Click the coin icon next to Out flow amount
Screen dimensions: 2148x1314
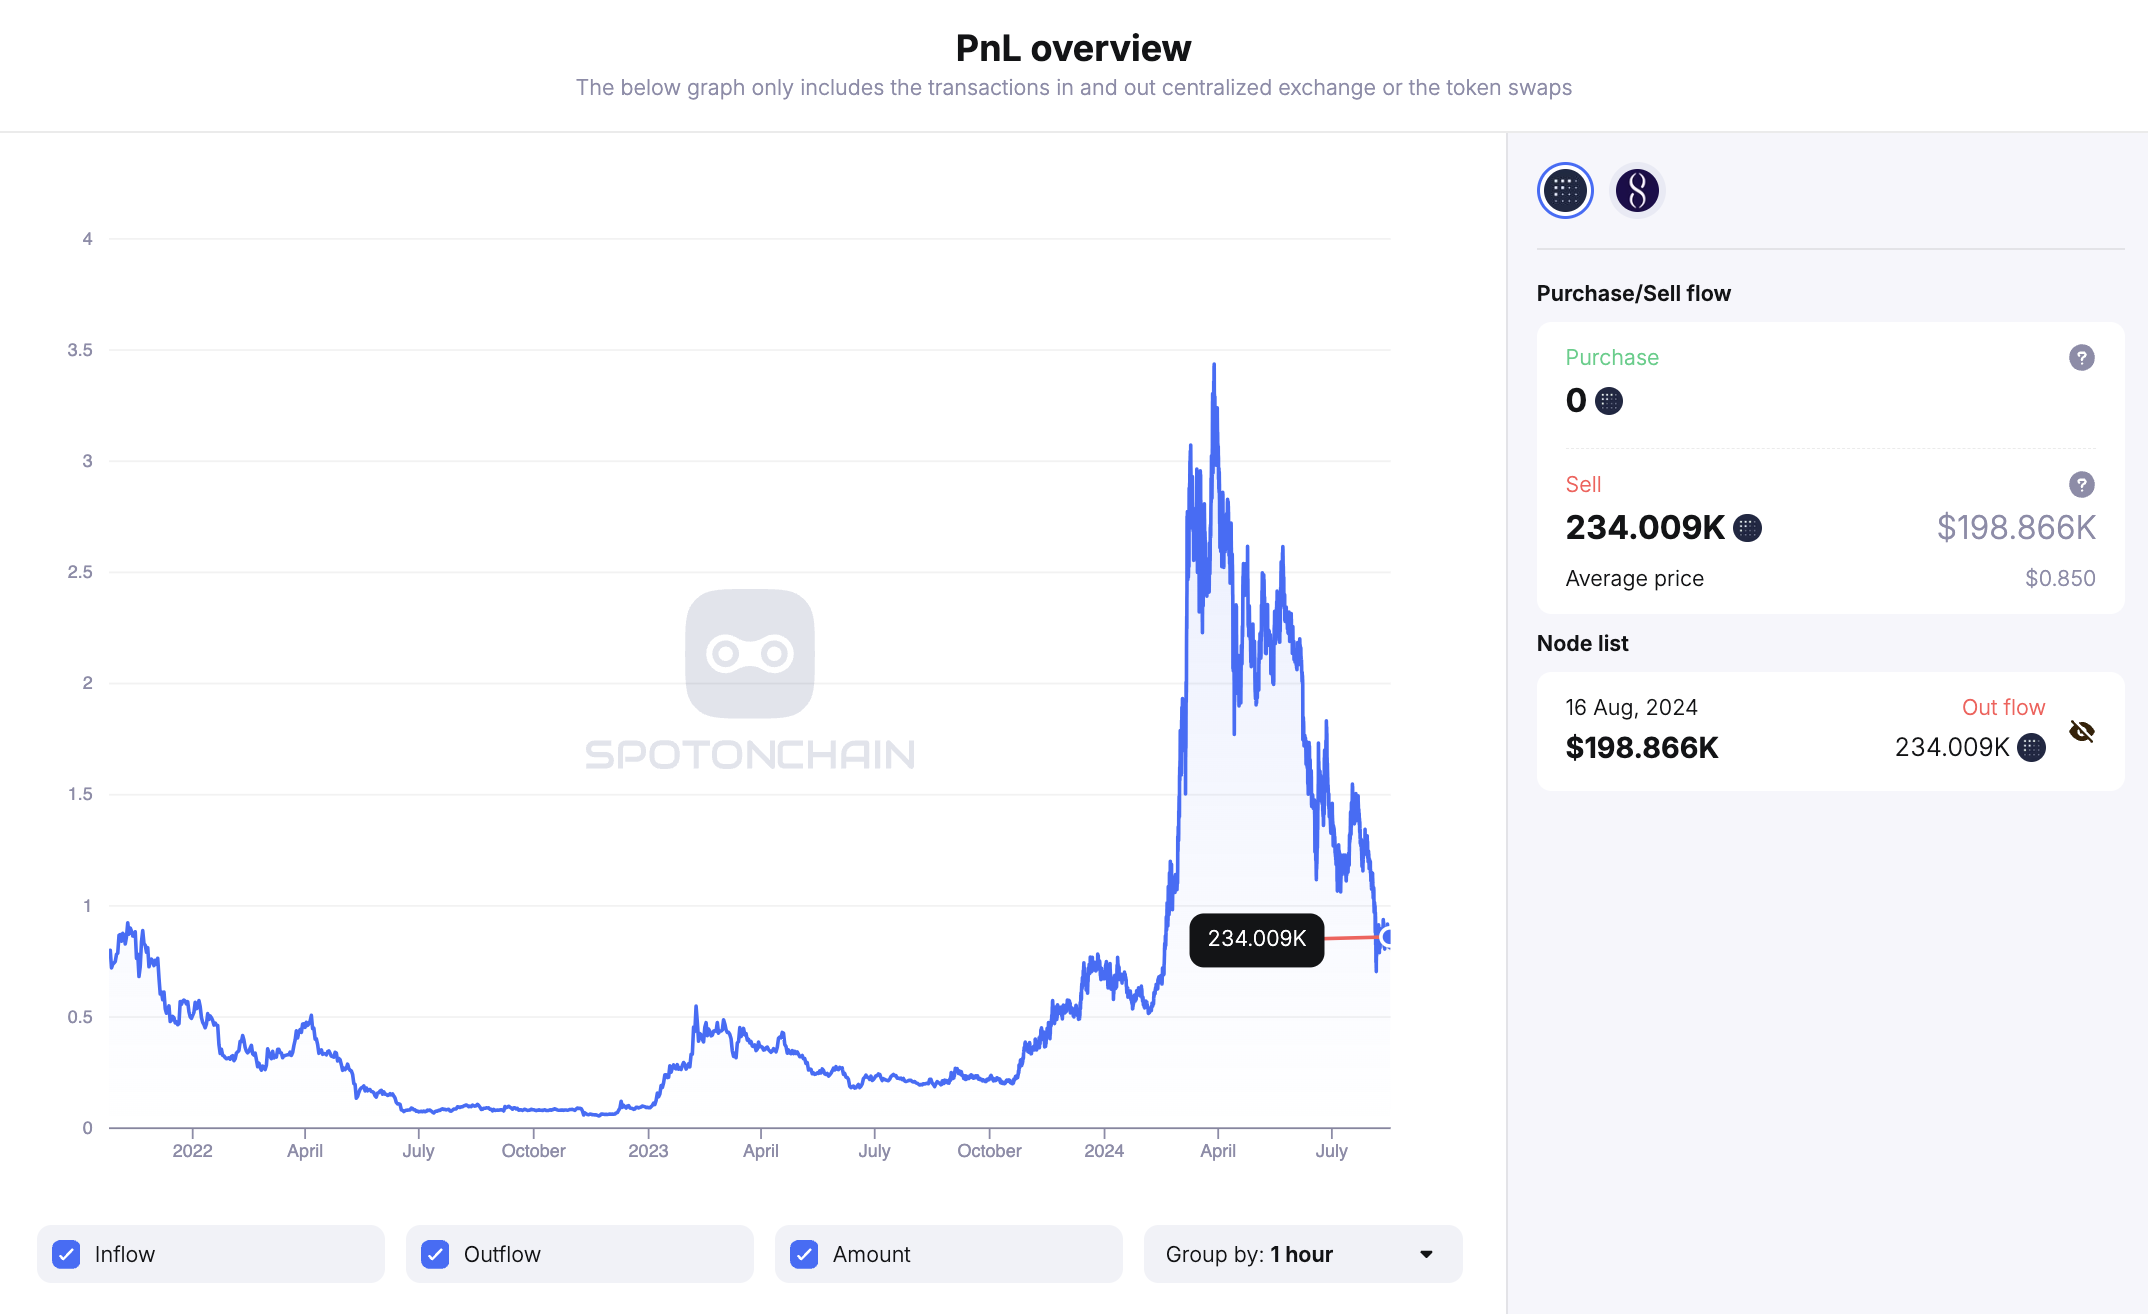[x=2030, y=748]
